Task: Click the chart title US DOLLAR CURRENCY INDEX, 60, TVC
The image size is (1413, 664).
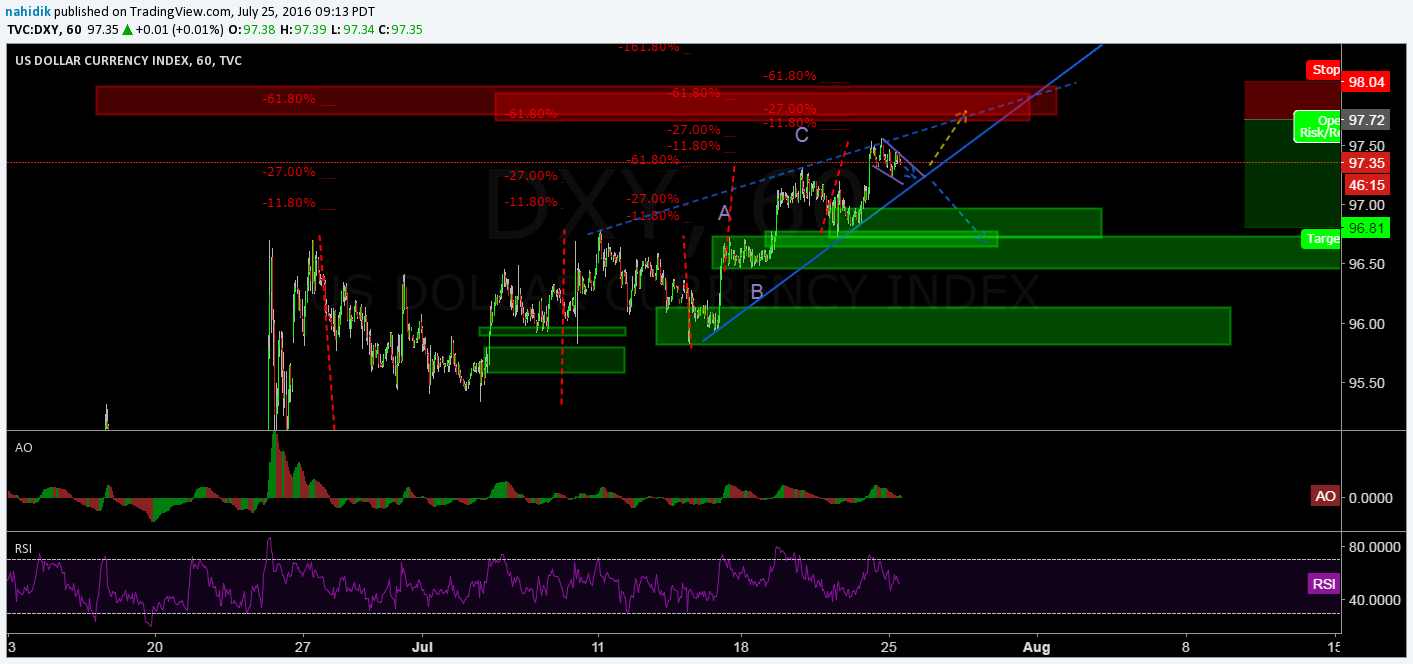Action: pyautogui.click(x=128, y=61)
